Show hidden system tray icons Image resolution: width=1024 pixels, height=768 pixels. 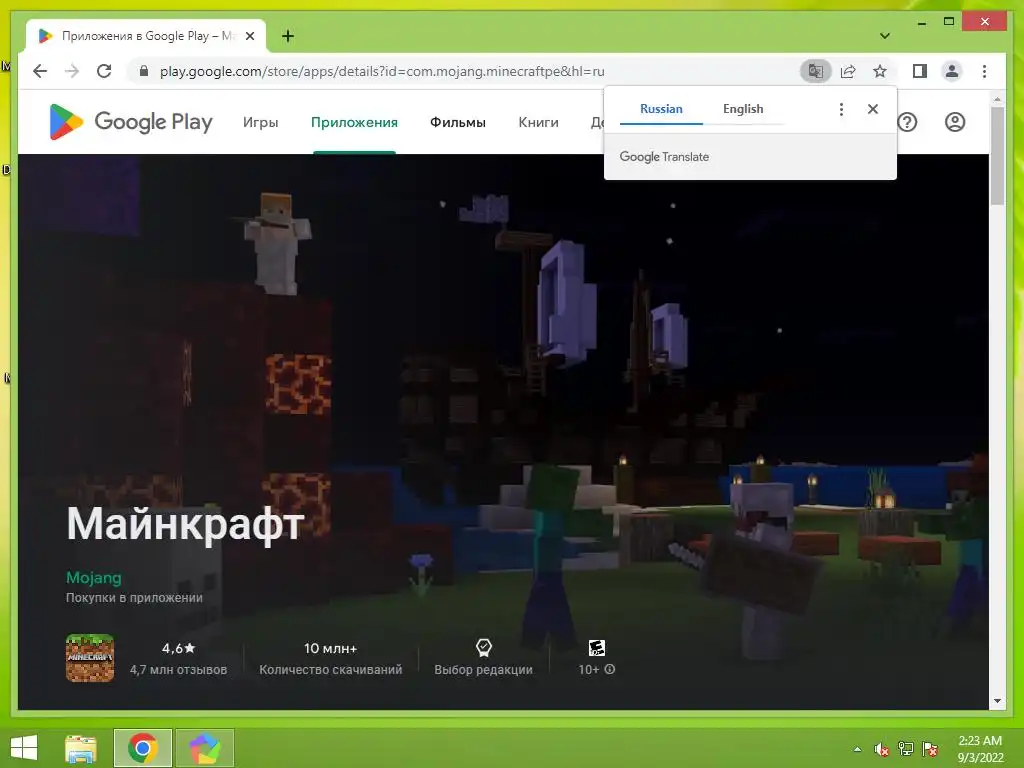click(857, 749)
